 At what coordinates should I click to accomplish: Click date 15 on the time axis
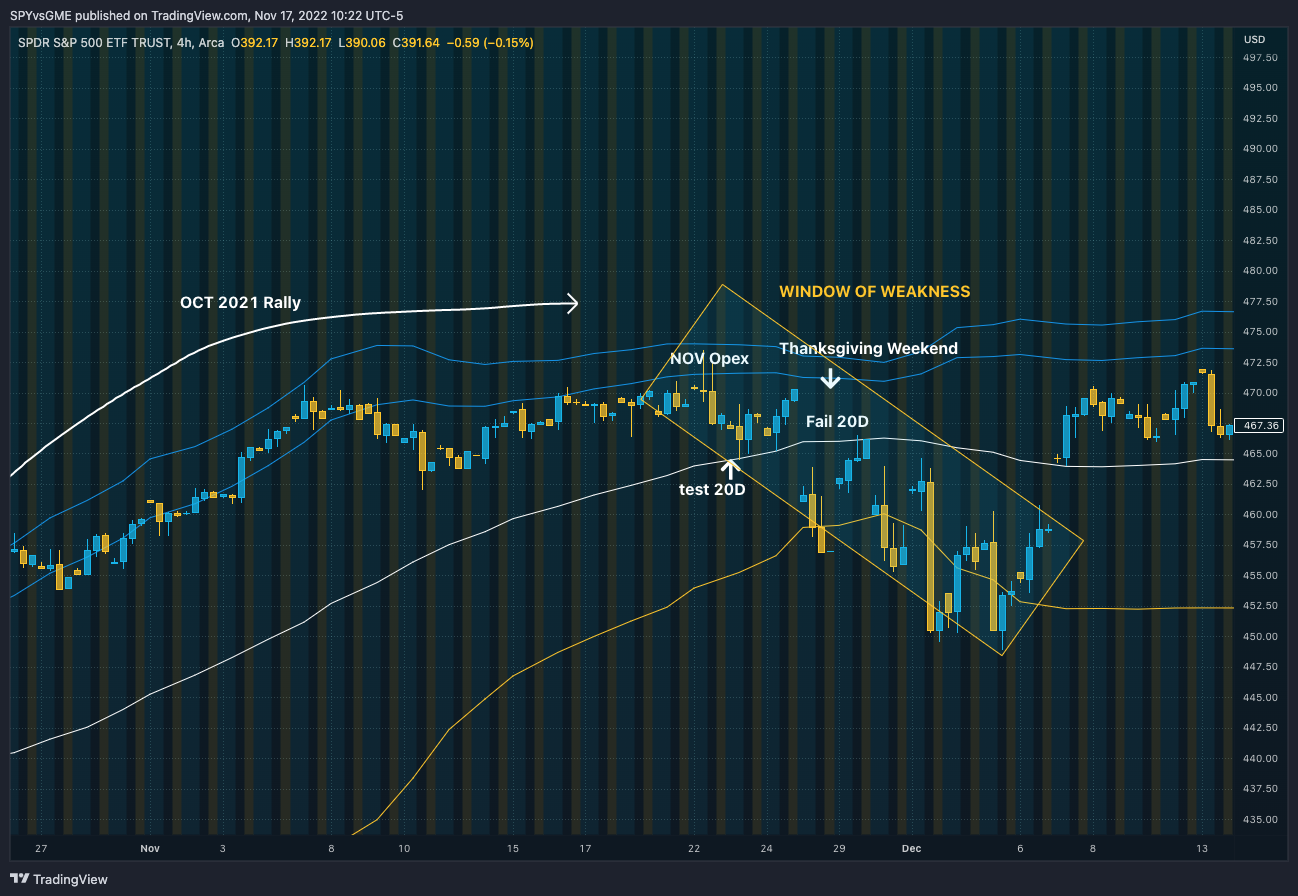tap(513, 849)
